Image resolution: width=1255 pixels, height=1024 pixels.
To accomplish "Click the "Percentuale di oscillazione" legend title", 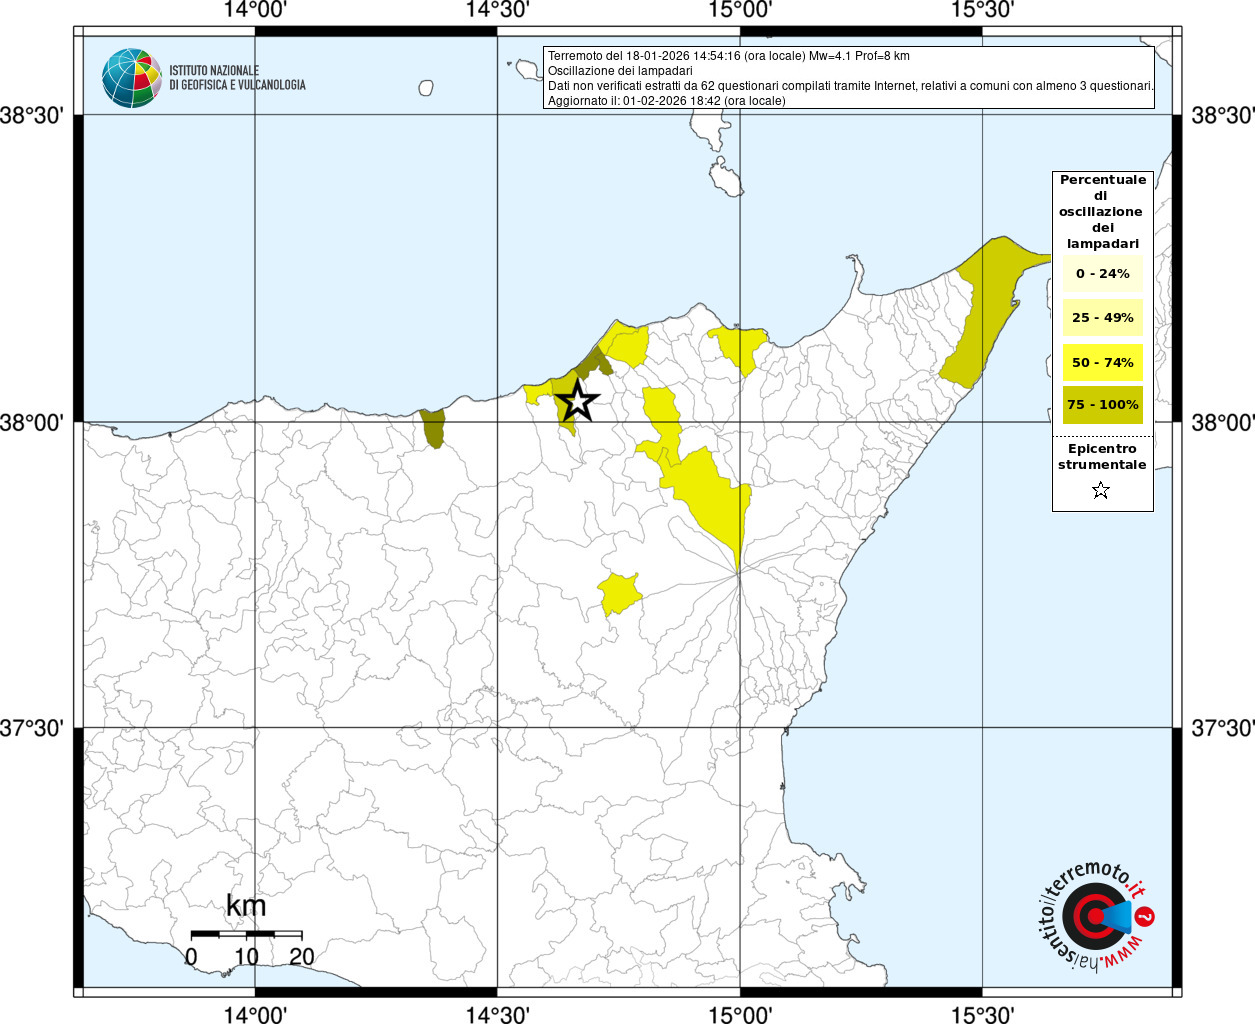I will click(1102, 211).
